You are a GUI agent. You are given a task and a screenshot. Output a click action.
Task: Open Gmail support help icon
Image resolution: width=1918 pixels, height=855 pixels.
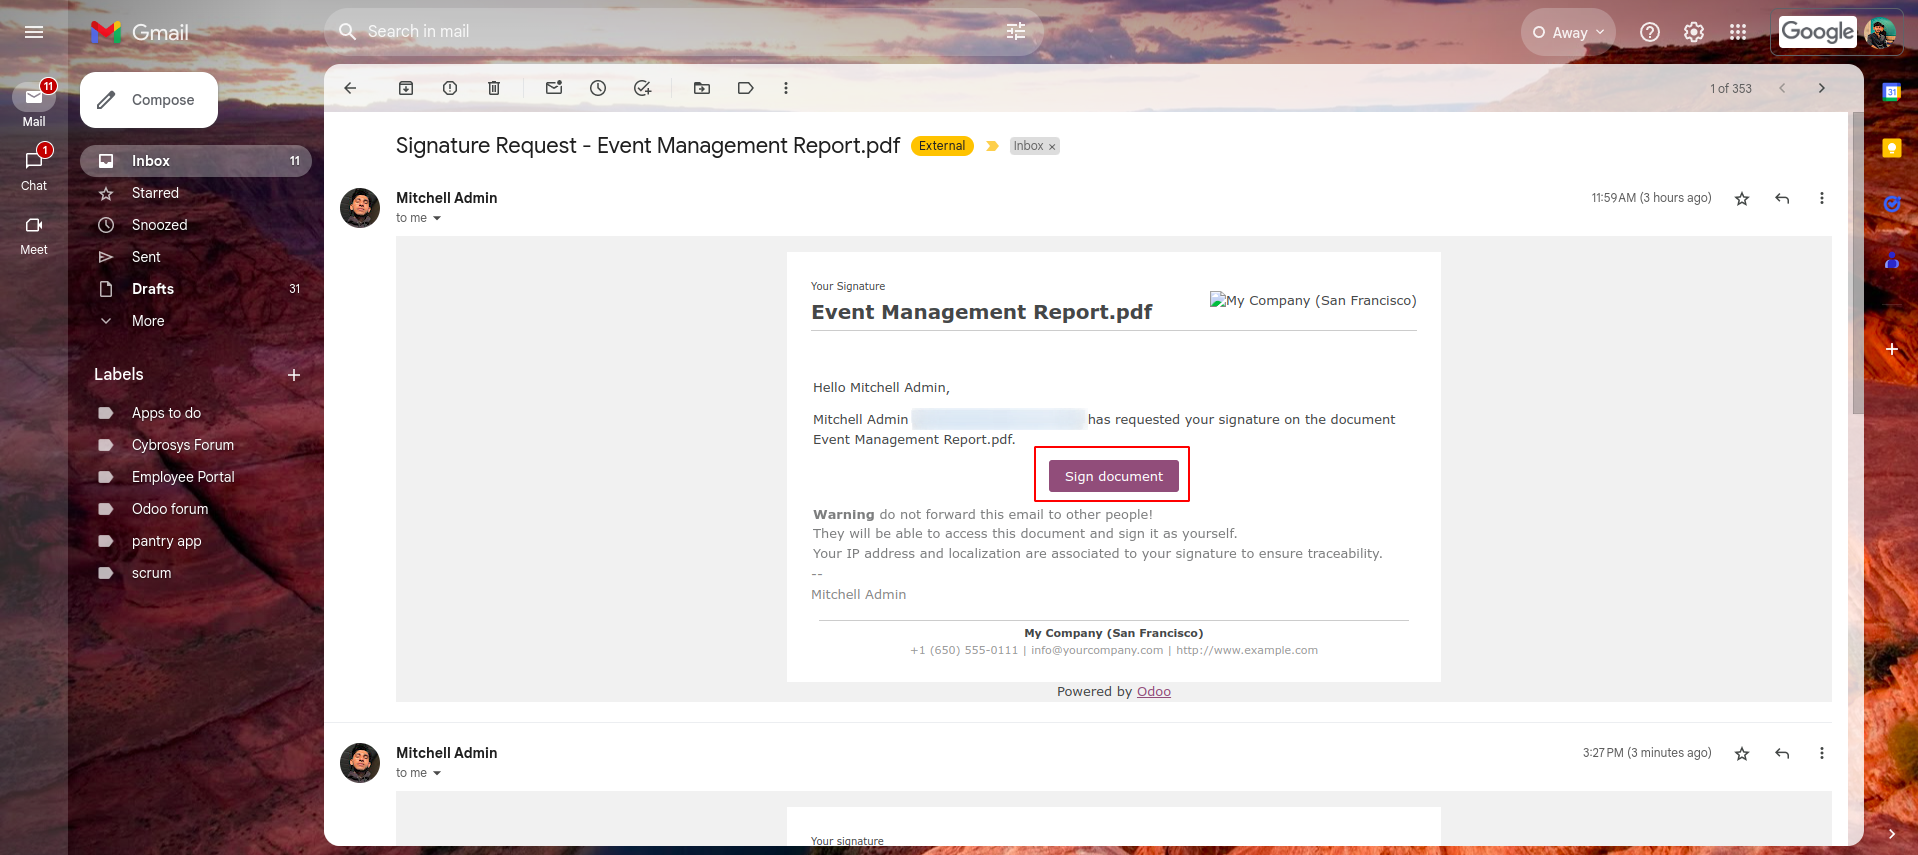point(1650,32)
